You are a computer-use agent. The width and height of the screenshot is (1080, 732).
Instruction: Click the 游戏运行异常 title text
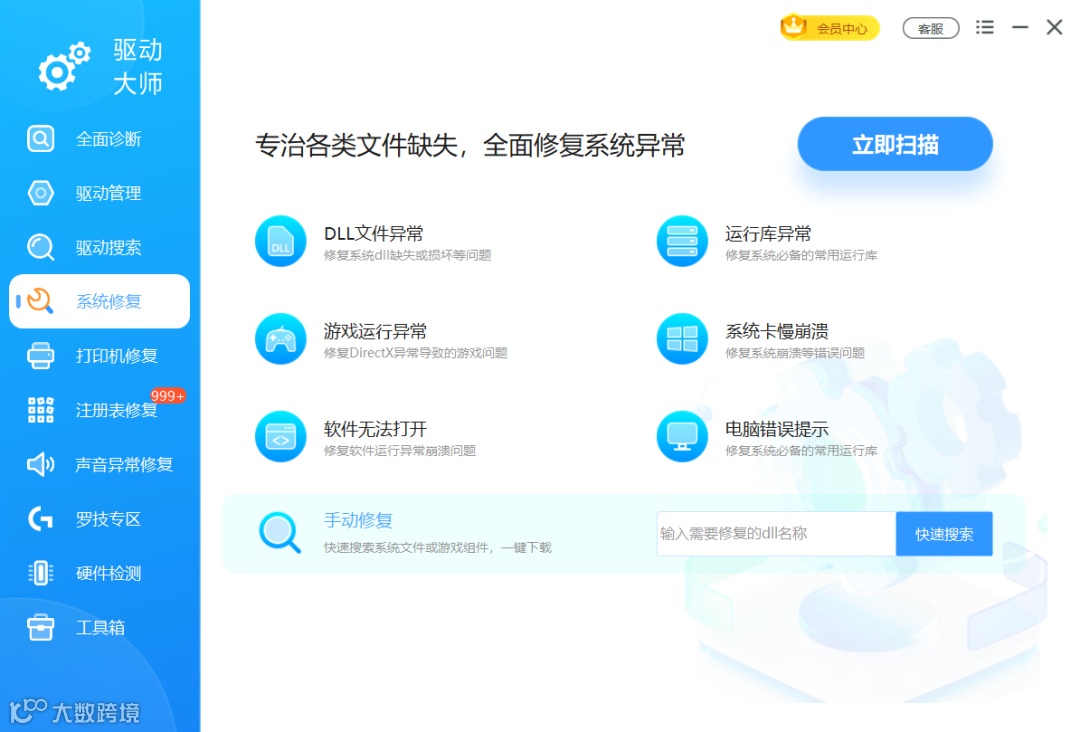(375, 331)
